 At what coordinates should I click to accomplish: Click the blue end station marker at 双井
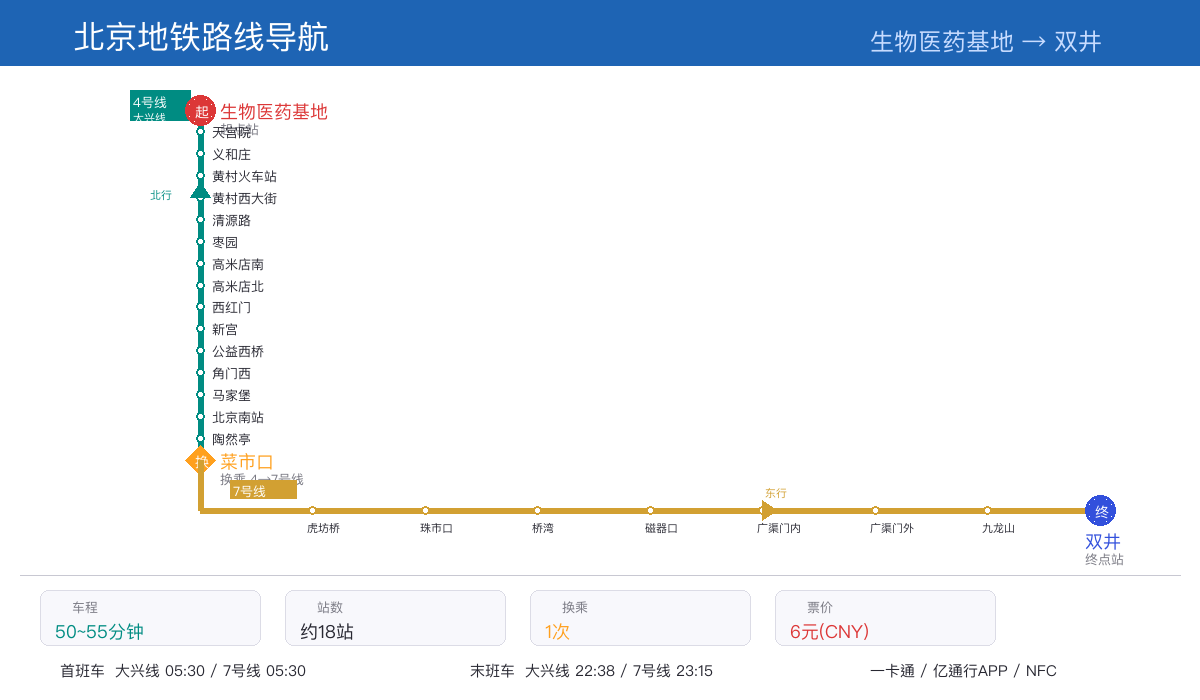[x=1100, y=511]
